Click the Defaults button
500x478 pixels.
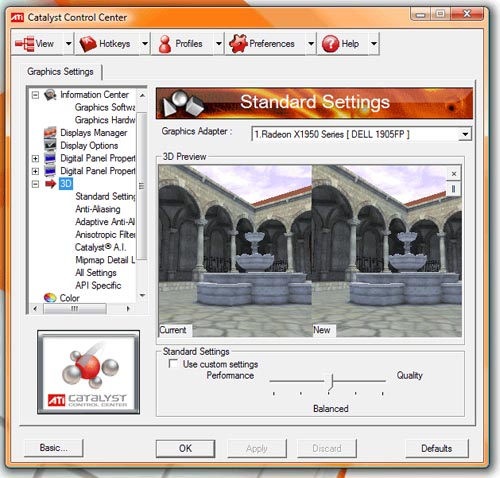pos(437,448)
